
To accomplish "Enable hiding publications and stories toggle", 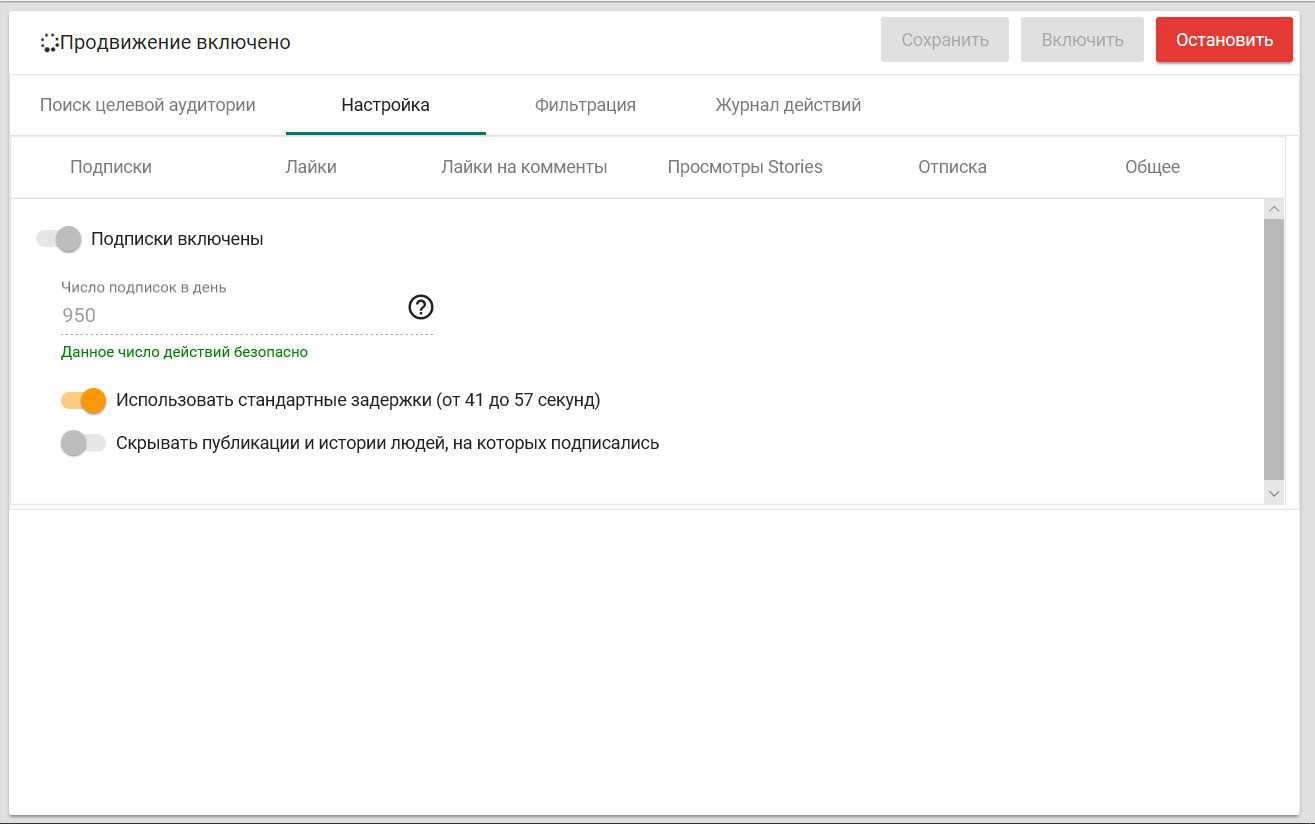I will [83, 443].
